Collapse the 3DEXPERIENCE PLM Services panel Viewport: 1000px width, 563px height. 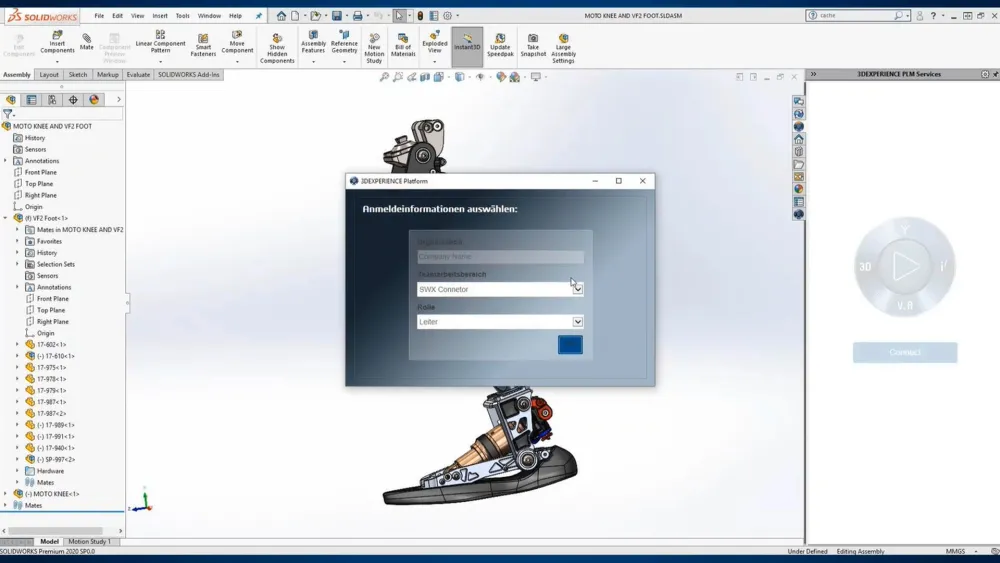[x=813, y=74]
